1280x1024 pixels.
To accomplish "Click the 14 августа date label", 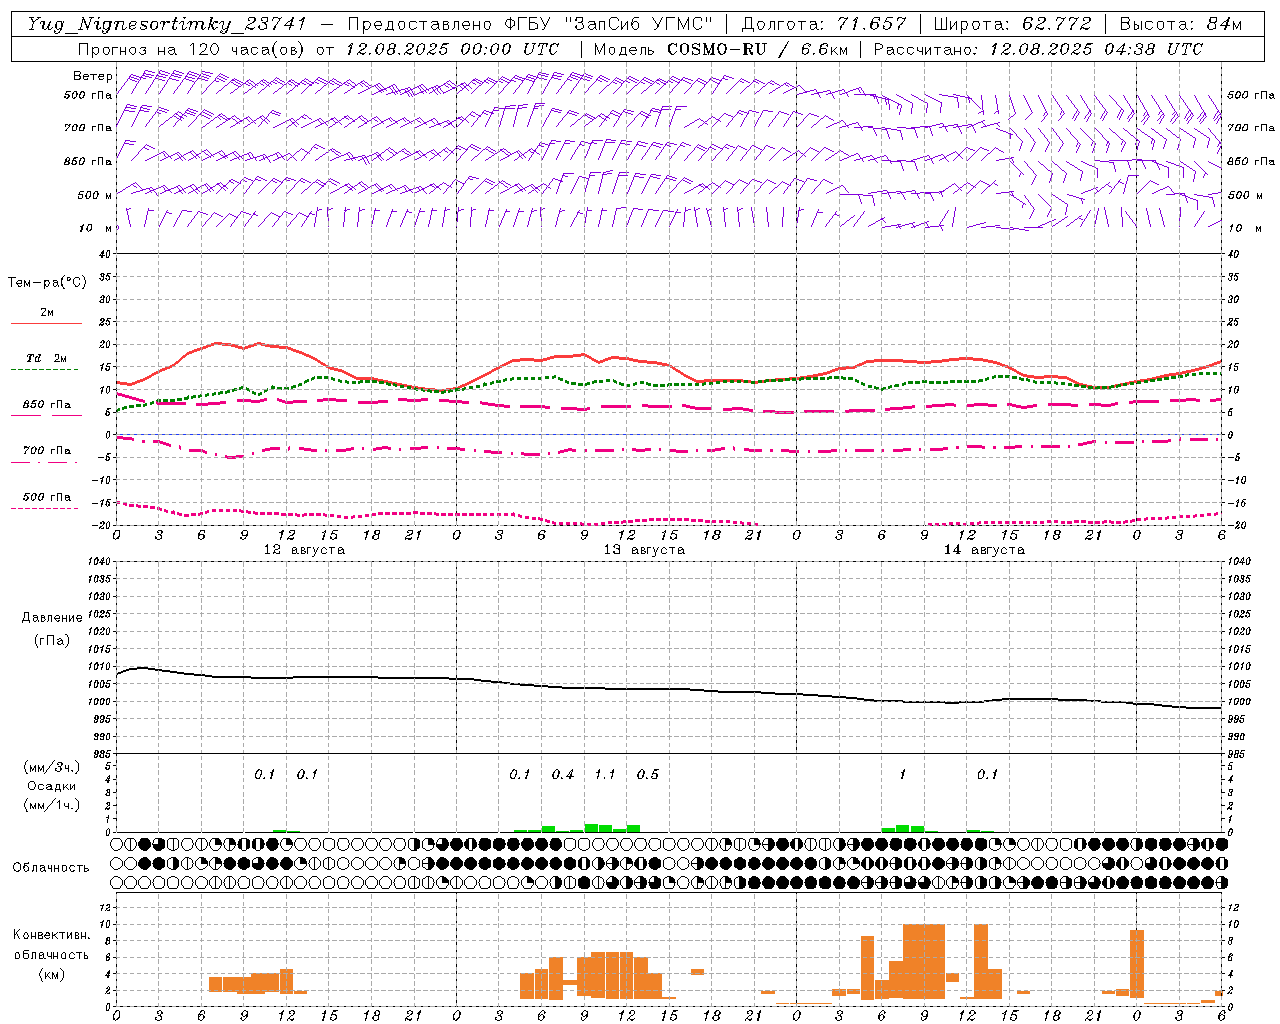I will (984, 550).
